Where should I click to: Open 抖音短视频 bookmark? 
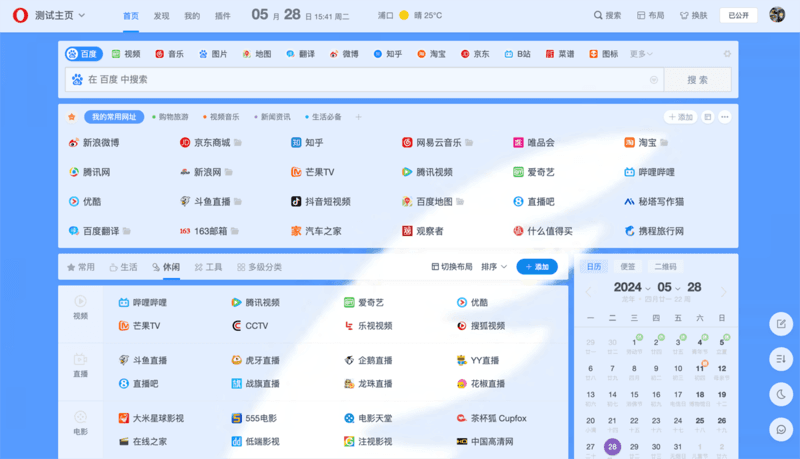pyautogui.click(x=321, y=201)
